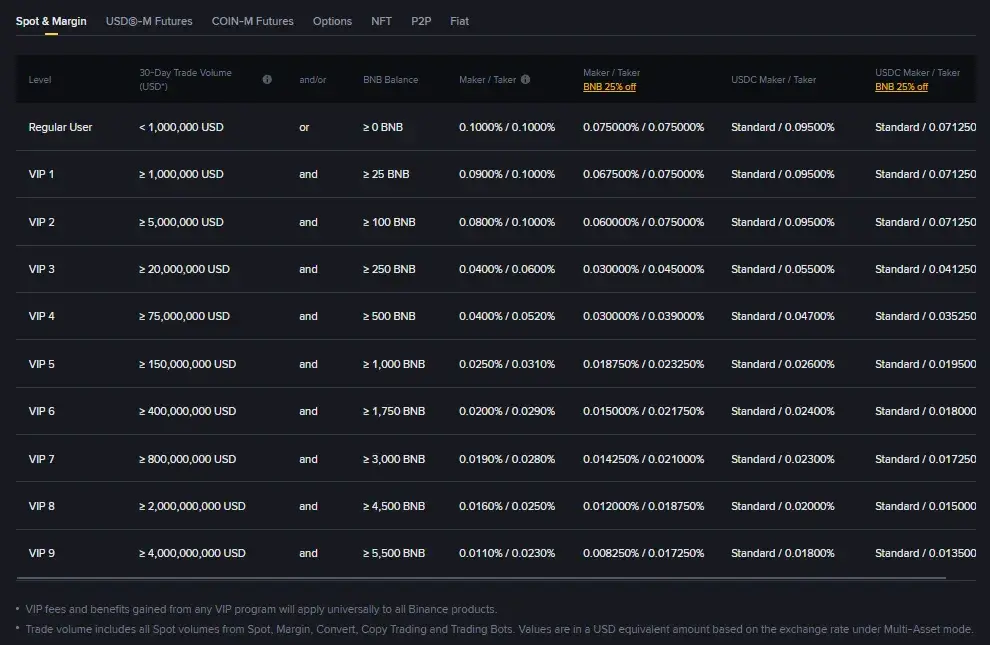This screenshot has height=645, width=990.
Task: Select the Options tab
Action: click(x=332, y=21)
